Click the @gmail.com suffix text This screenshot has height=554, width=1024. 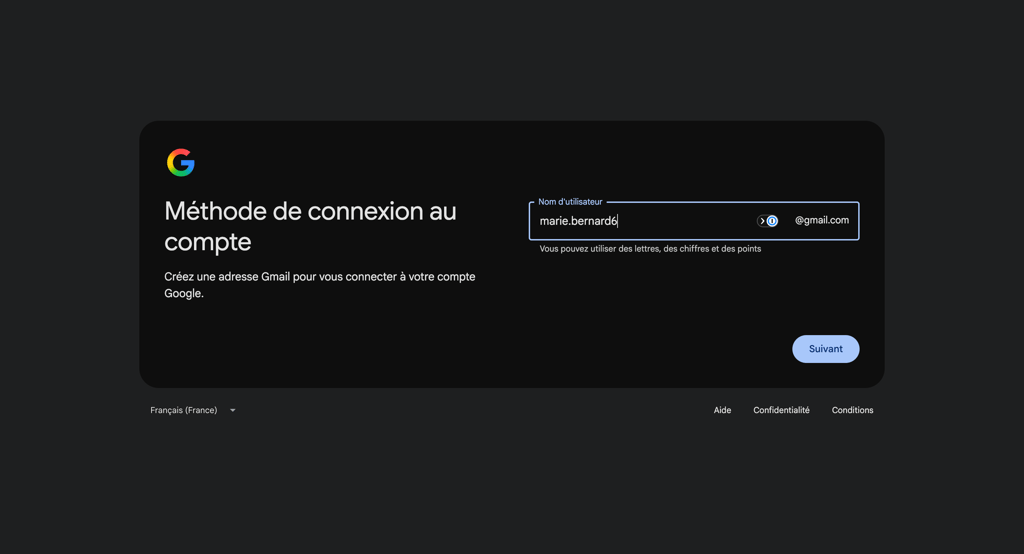coord(822,220)
